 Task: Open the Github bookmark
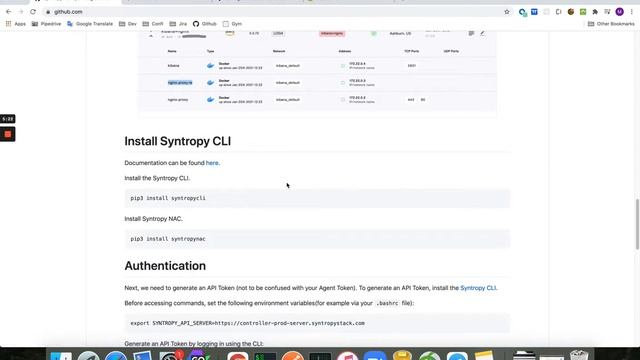click(x=205, y=24)
